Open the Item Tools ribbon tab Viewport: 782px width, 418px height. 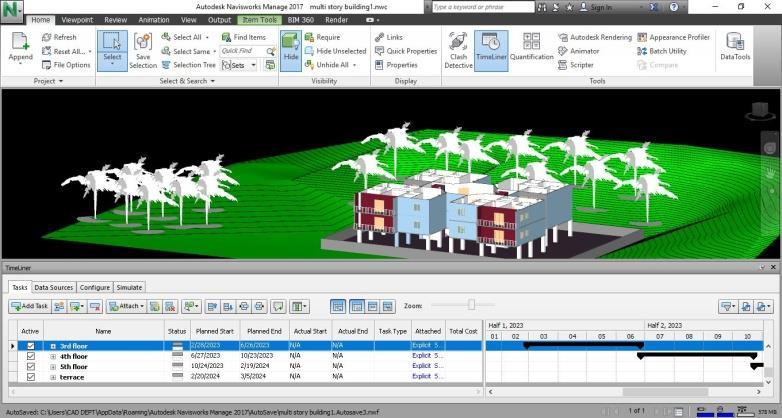[x=259, y=20]
